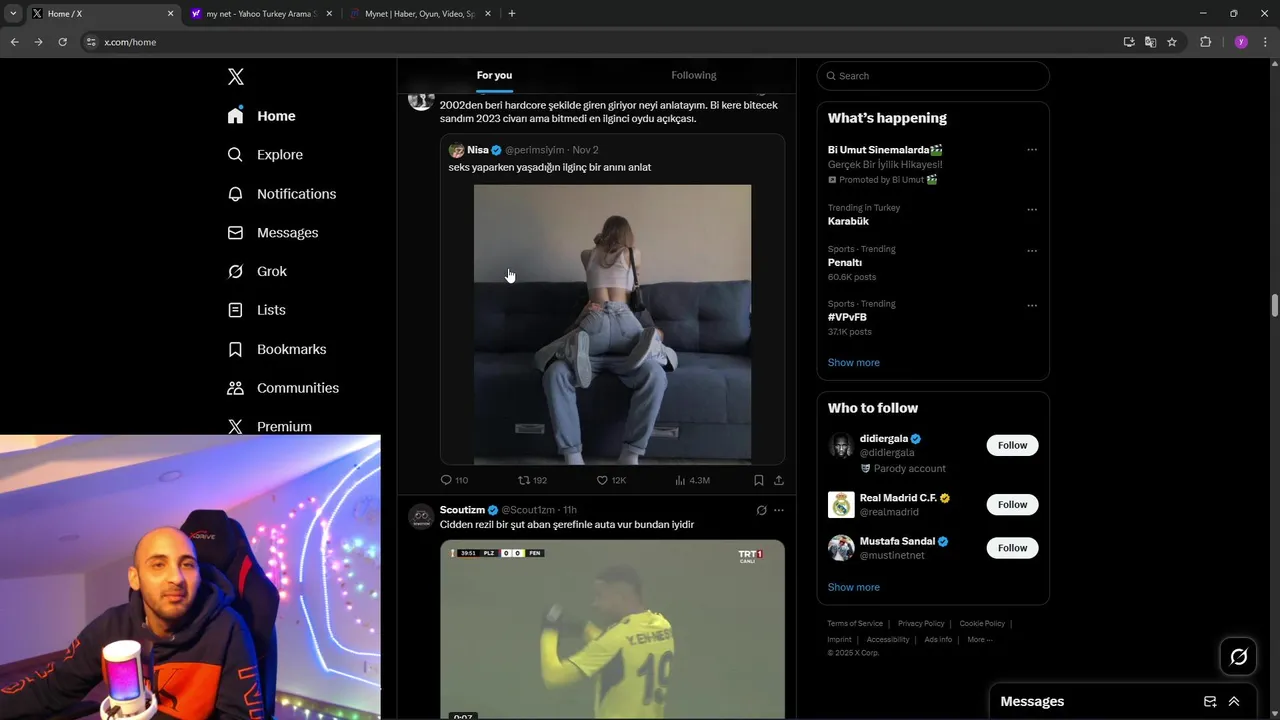Click the X logo in sidebar

pyautogui.click(x=236, y=77)
